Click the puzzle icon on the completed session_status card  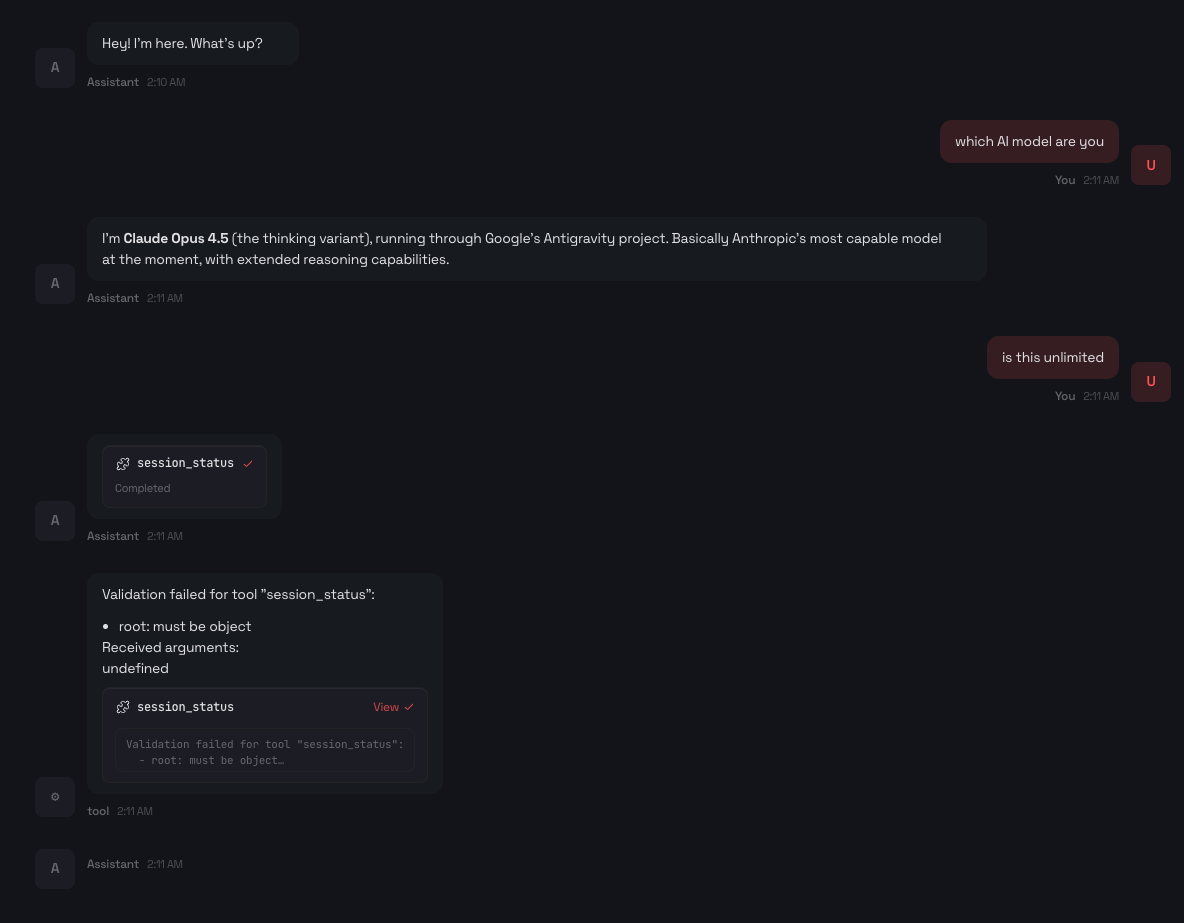coord(123,463)
